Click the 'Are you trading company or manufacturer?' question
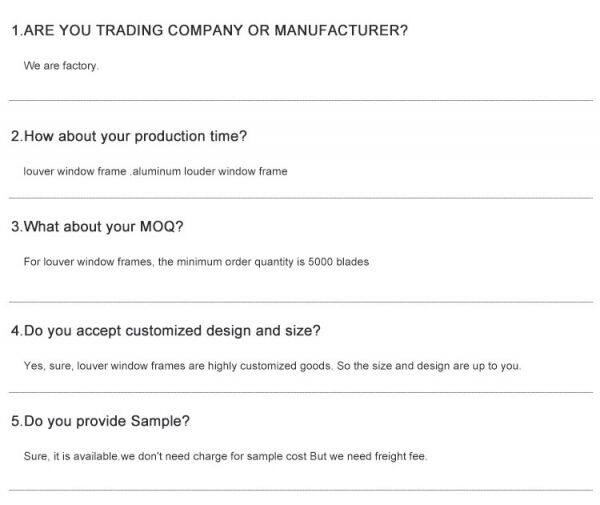600x505 pixels. coord(209,31)
